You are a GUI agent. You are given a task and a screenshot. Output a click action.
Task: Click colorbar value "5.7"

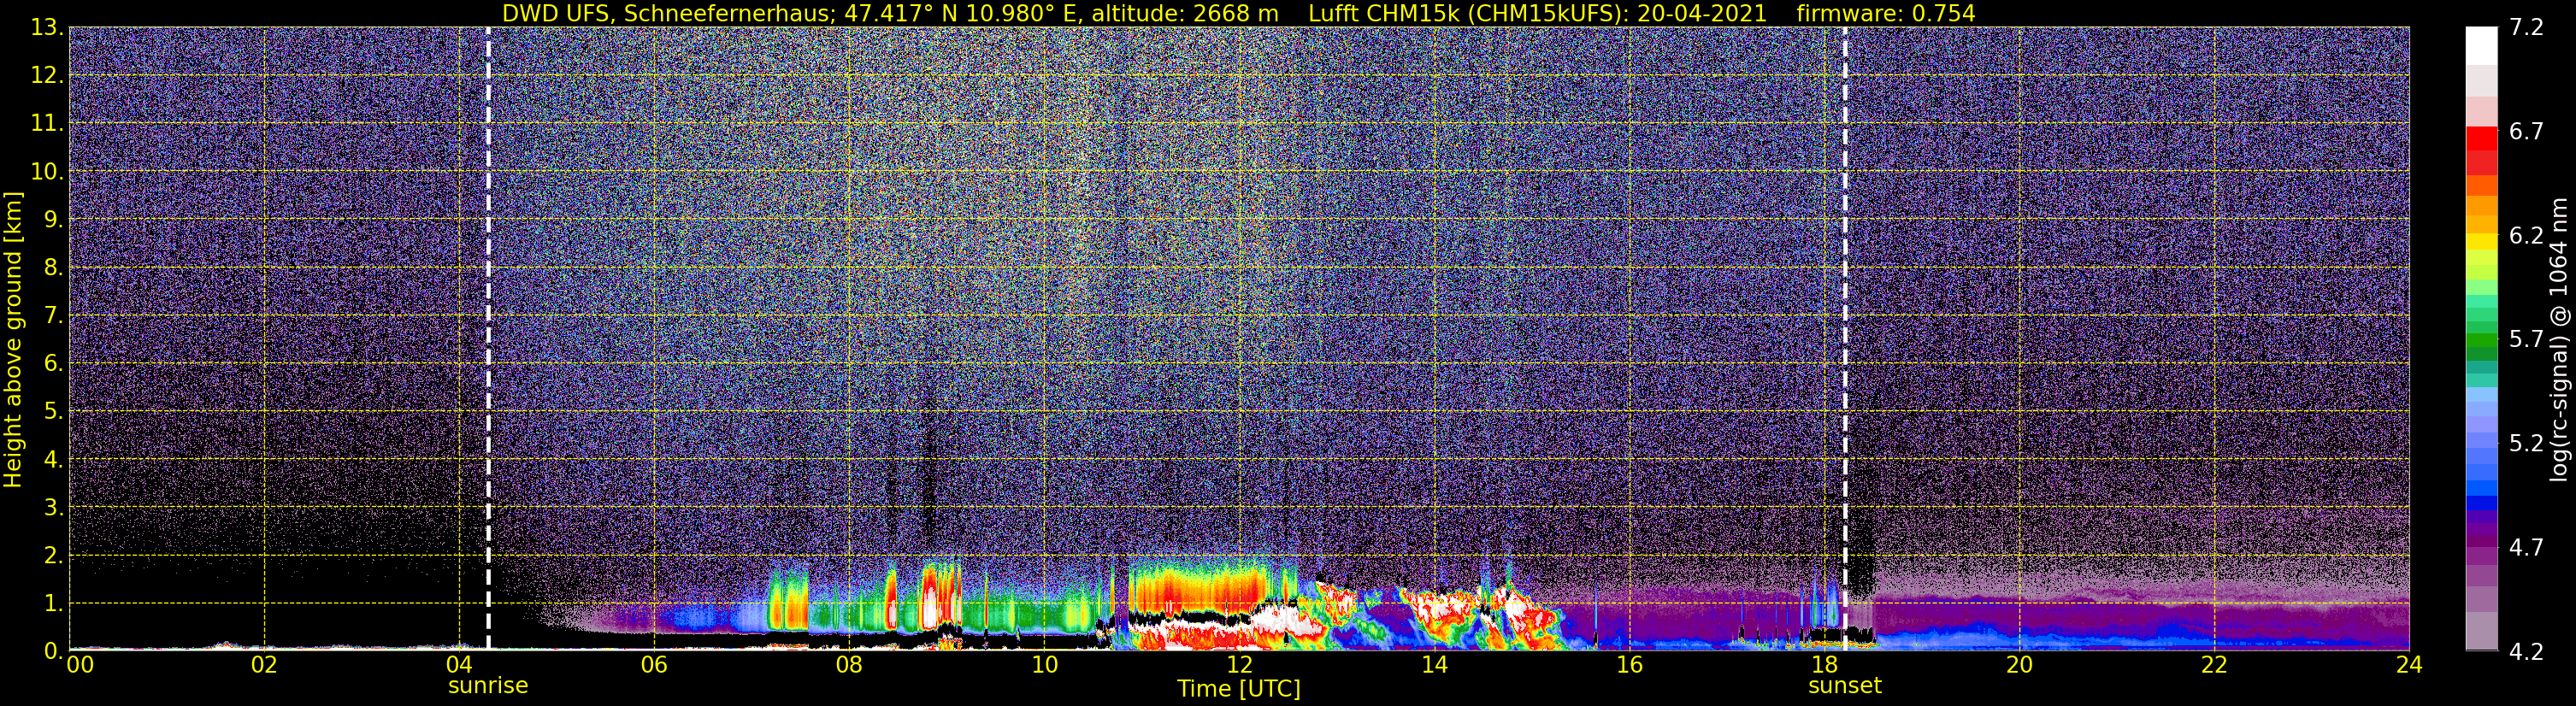[x=2526, y=339]
